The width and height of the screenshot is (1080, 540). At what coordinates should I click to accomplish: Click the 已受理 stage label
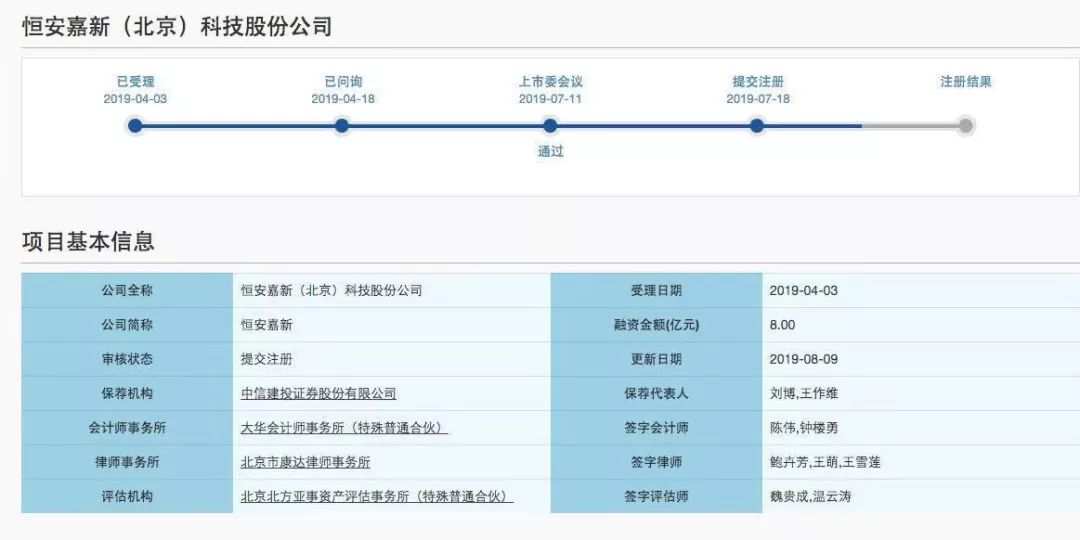[136, 82]
